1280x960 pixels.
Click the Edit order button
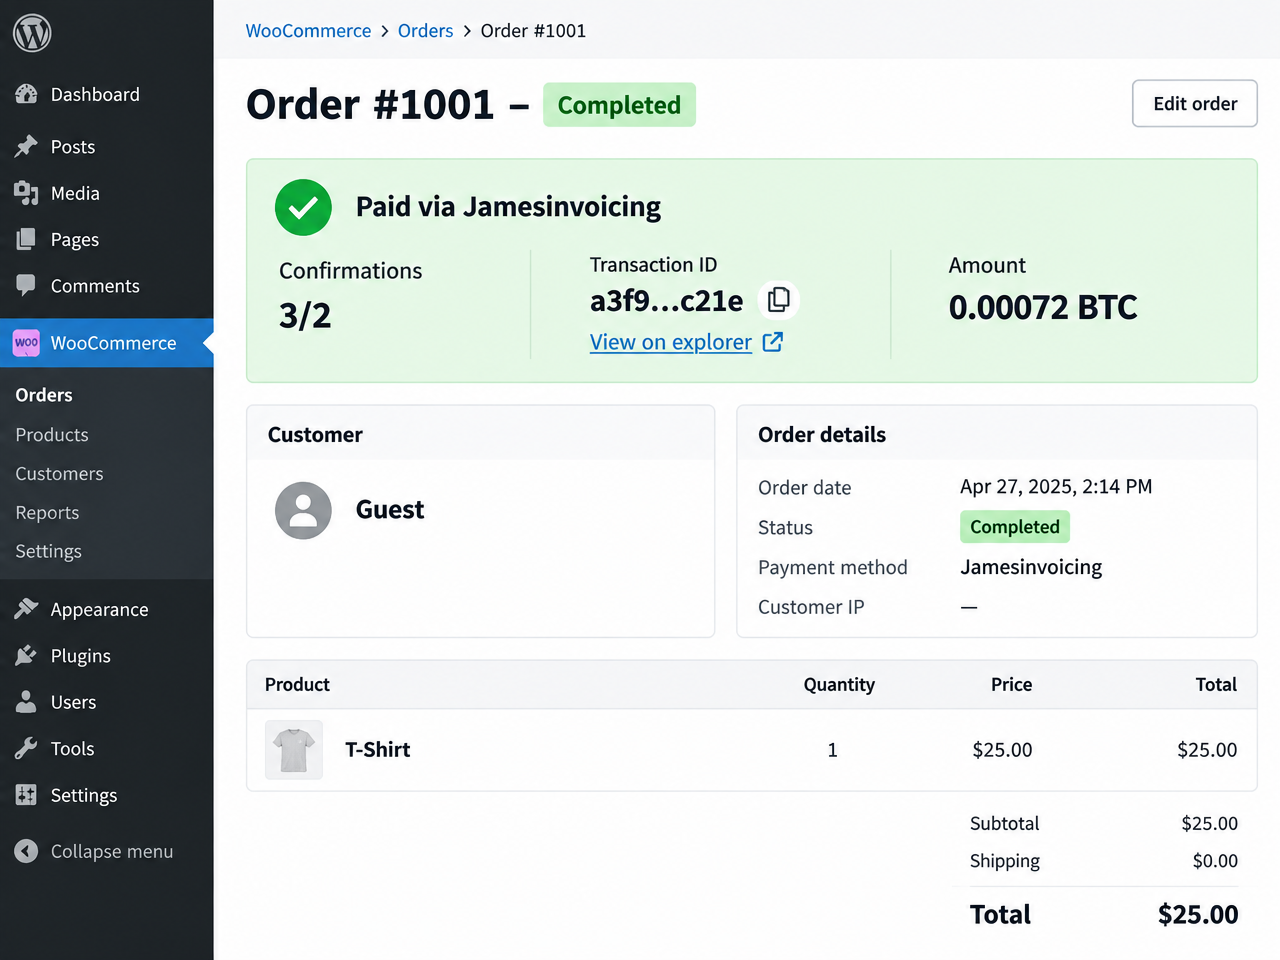(1195, 104)
